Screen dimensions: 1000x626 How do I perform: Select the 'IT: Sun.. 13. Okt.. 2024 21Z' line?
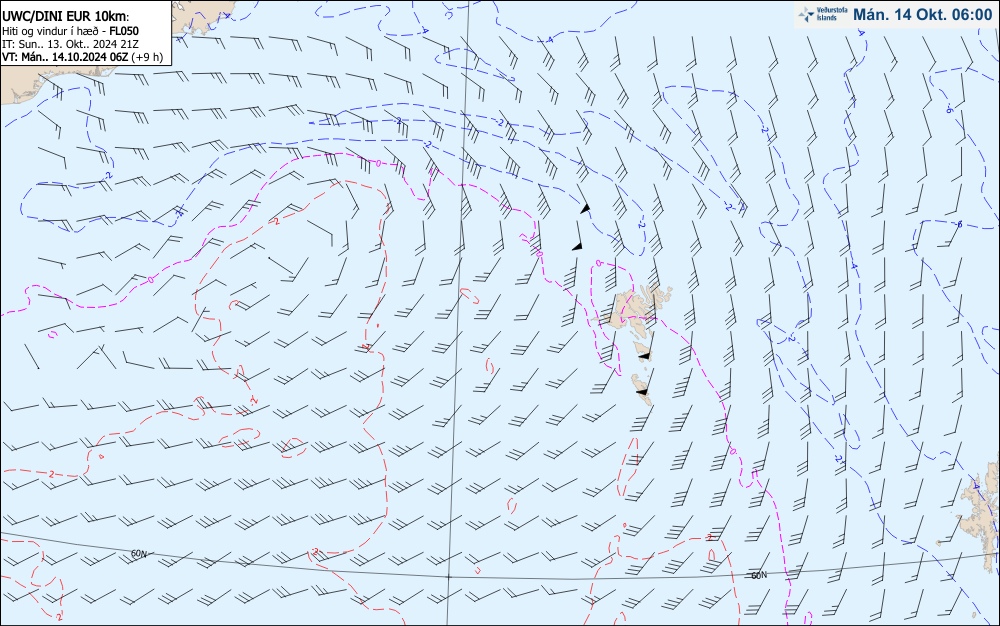[x=70, y=44]
